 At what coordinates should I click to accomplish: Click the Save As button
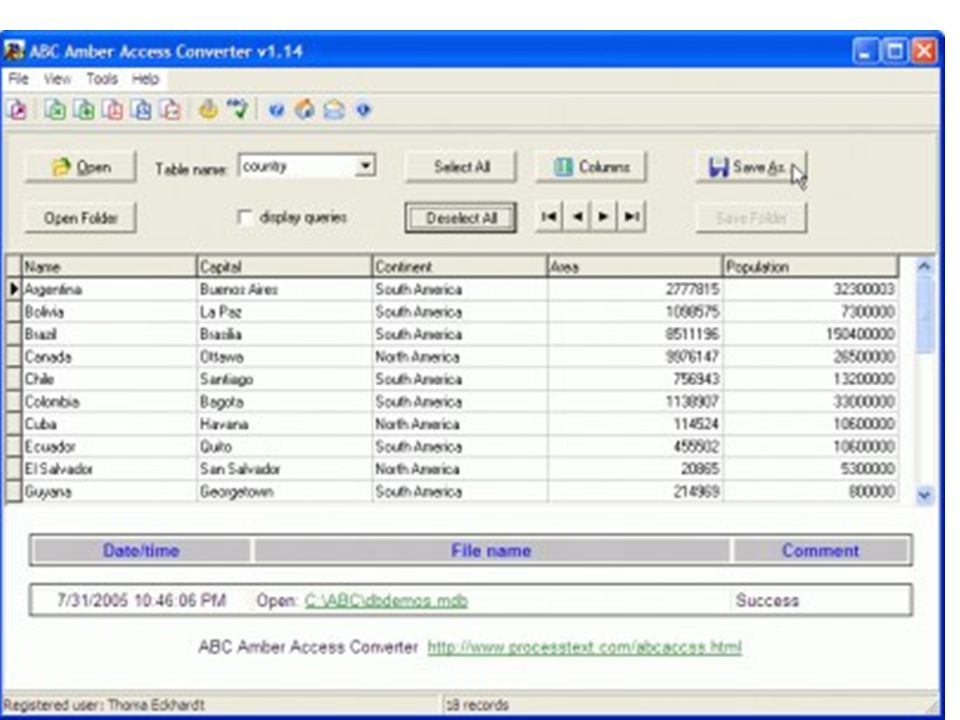(751, 167)
